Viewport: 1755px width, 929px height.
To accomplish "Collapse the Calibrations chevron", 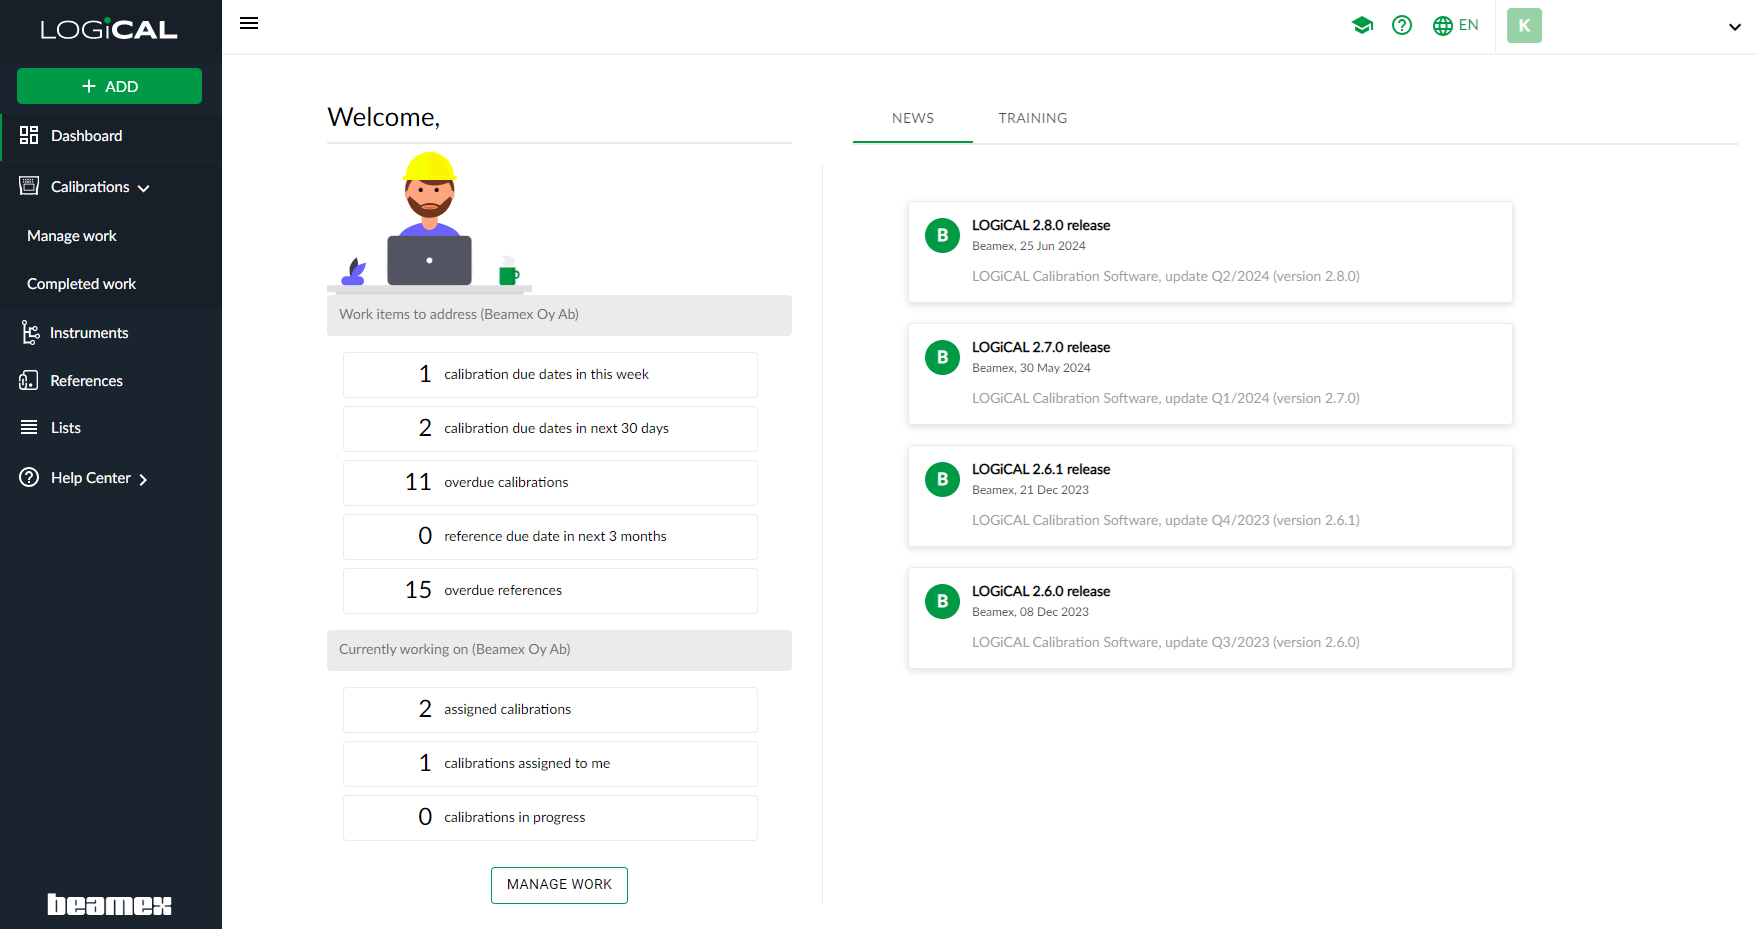I will pyautogui.click(x=144, y=188).
